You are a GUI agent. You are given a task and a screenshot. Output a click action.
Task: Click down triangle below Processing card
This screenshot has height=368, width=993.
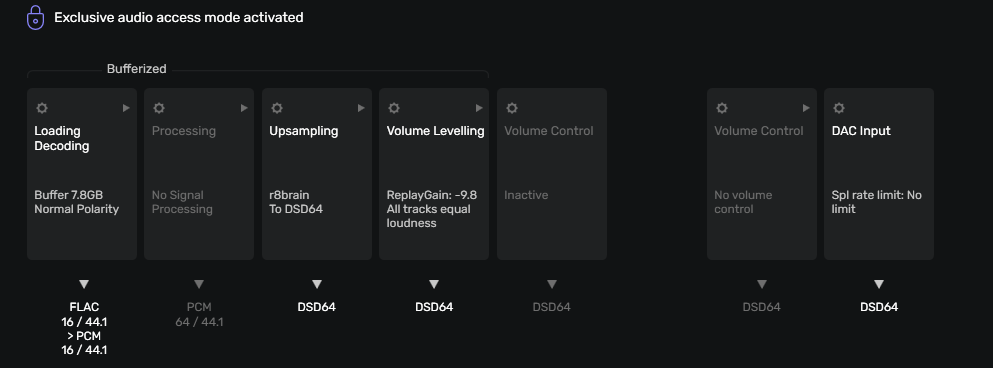coord(199,284)
